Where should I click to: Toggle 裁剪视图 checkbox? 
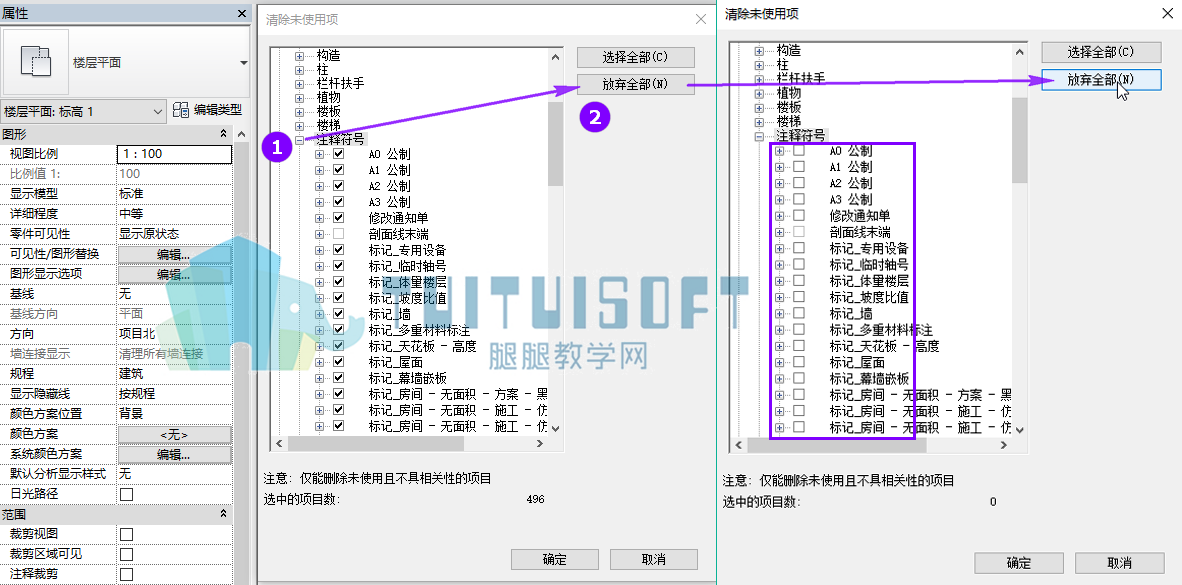pos(127,534)
